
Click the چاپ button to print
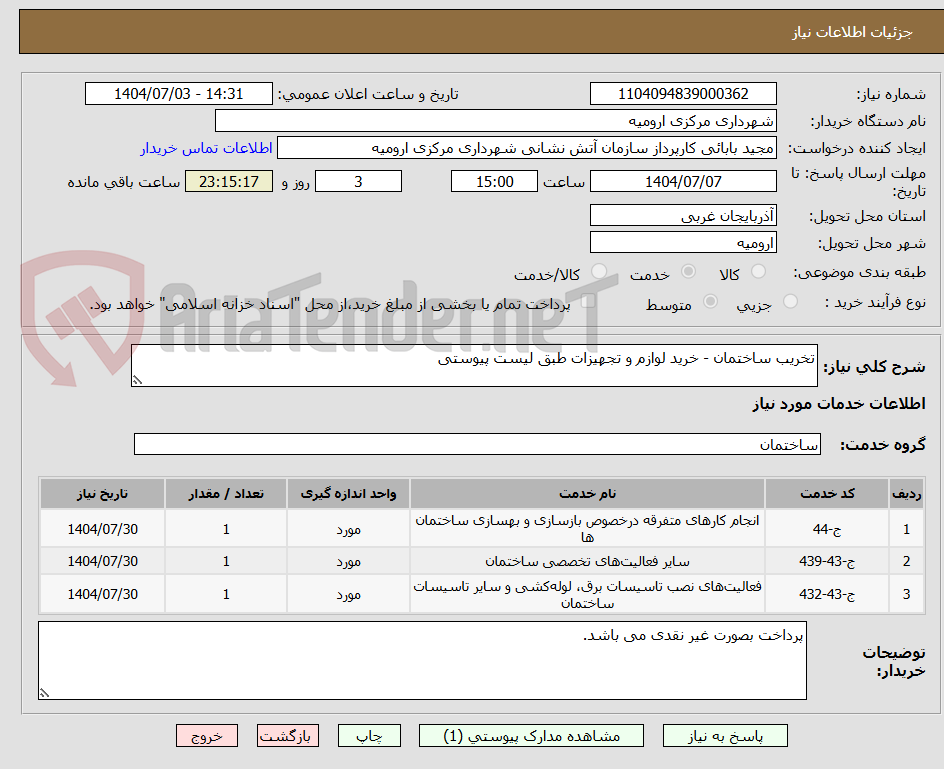point(369,735)
